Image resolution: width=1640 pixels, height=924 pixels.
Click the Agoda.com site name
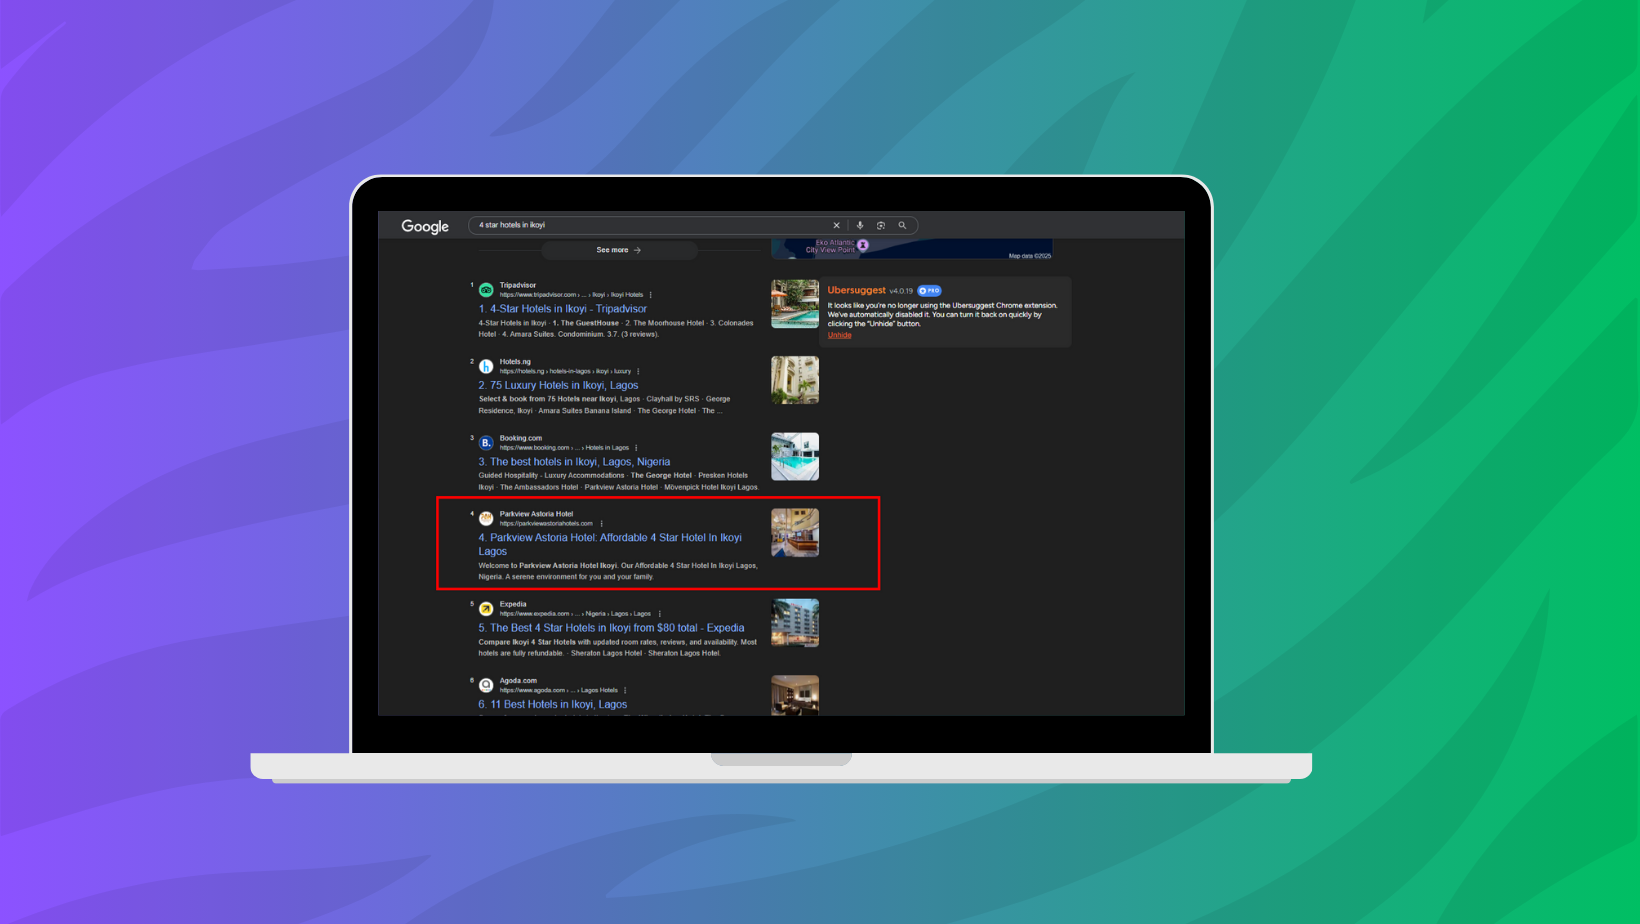tap(518, 681)
